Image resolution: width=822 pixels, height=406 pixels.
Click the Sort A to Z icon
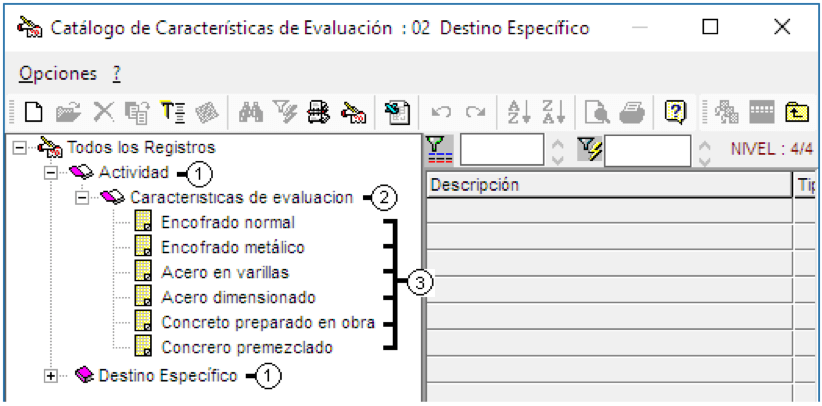[520, 112]
